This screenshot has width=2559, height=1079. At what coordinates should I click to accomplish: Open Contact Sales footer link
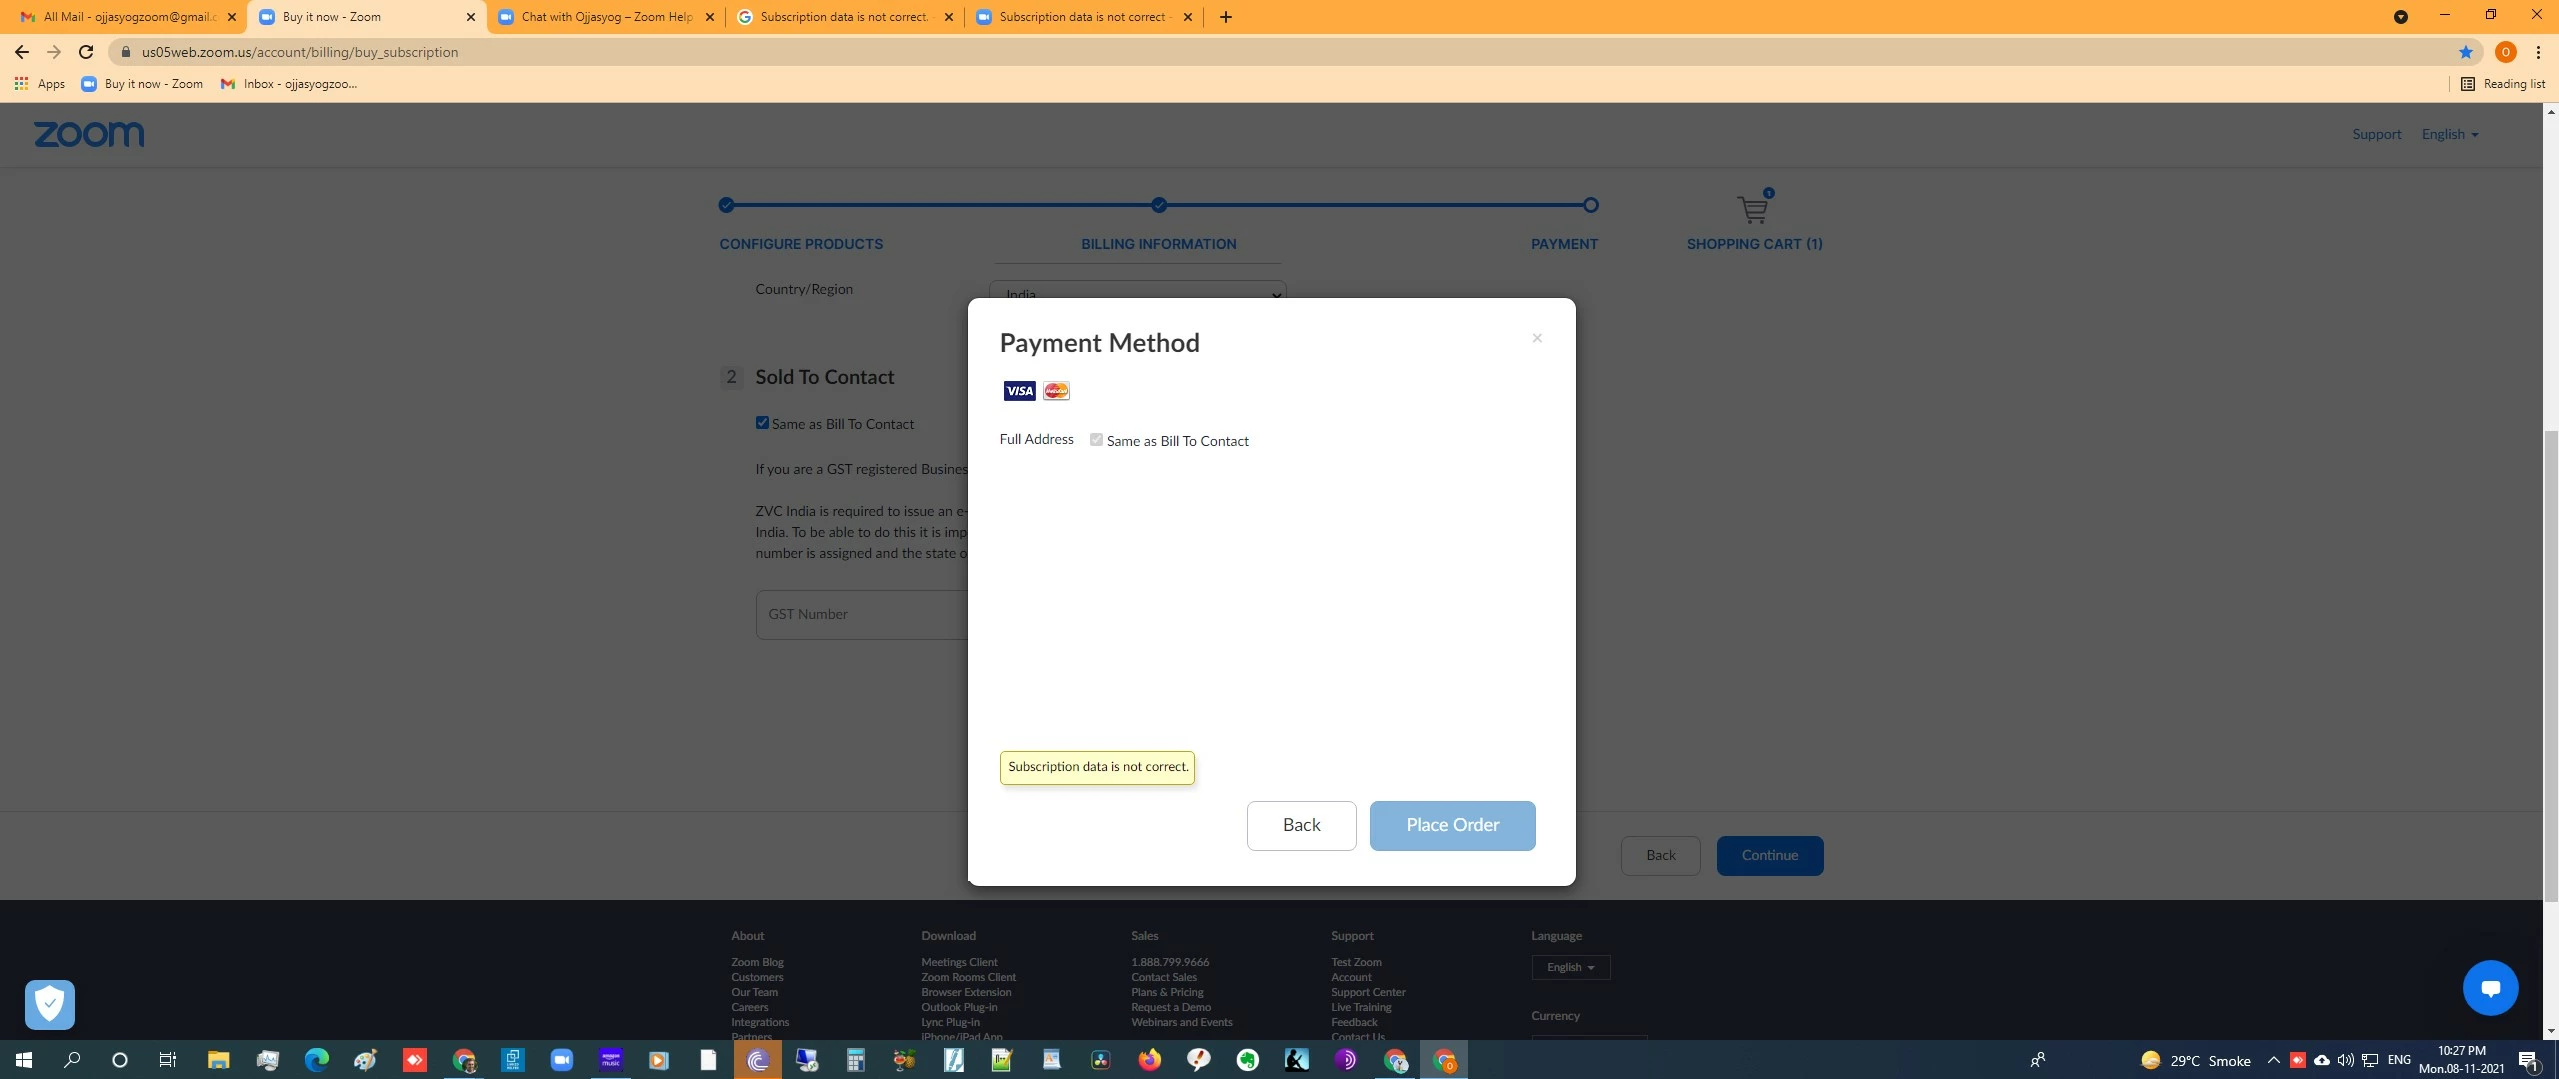(1164, 977)
